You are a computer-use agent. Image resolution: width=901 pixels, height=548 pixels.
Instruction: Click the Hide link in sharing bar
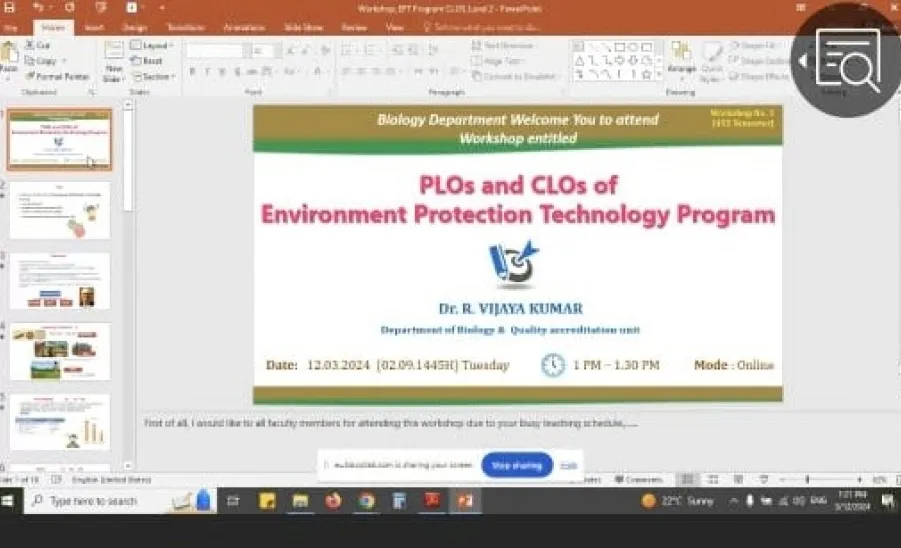[568, 466]
